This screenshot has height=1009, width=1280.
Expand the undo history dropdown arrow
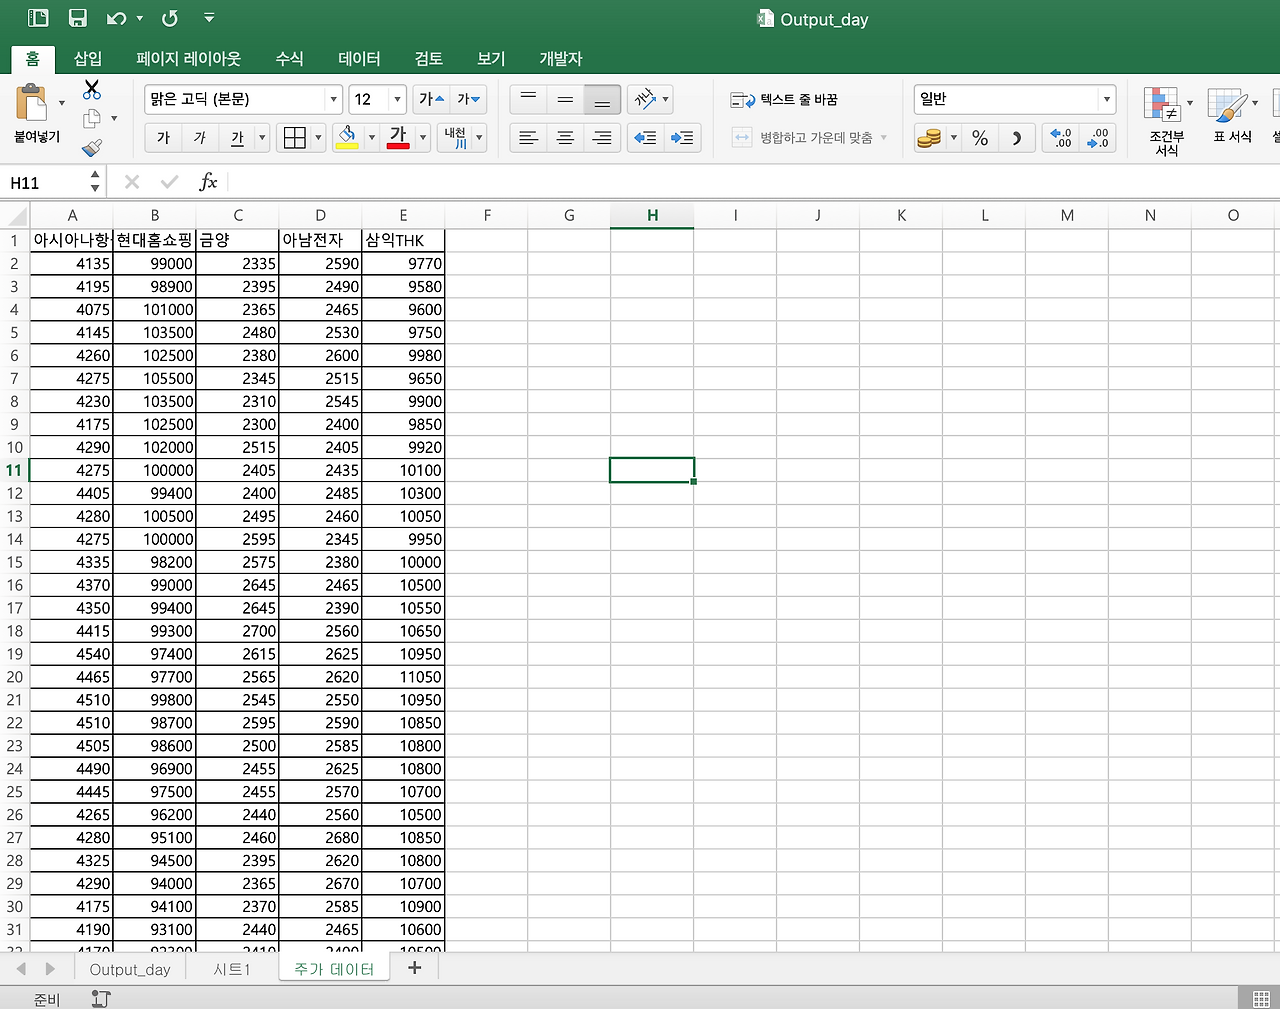(x=140, y=18)
